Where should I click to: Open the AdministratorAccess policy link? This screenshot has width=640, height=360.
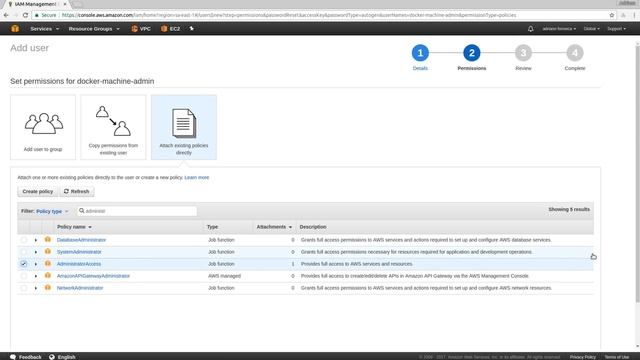[79, 264]
